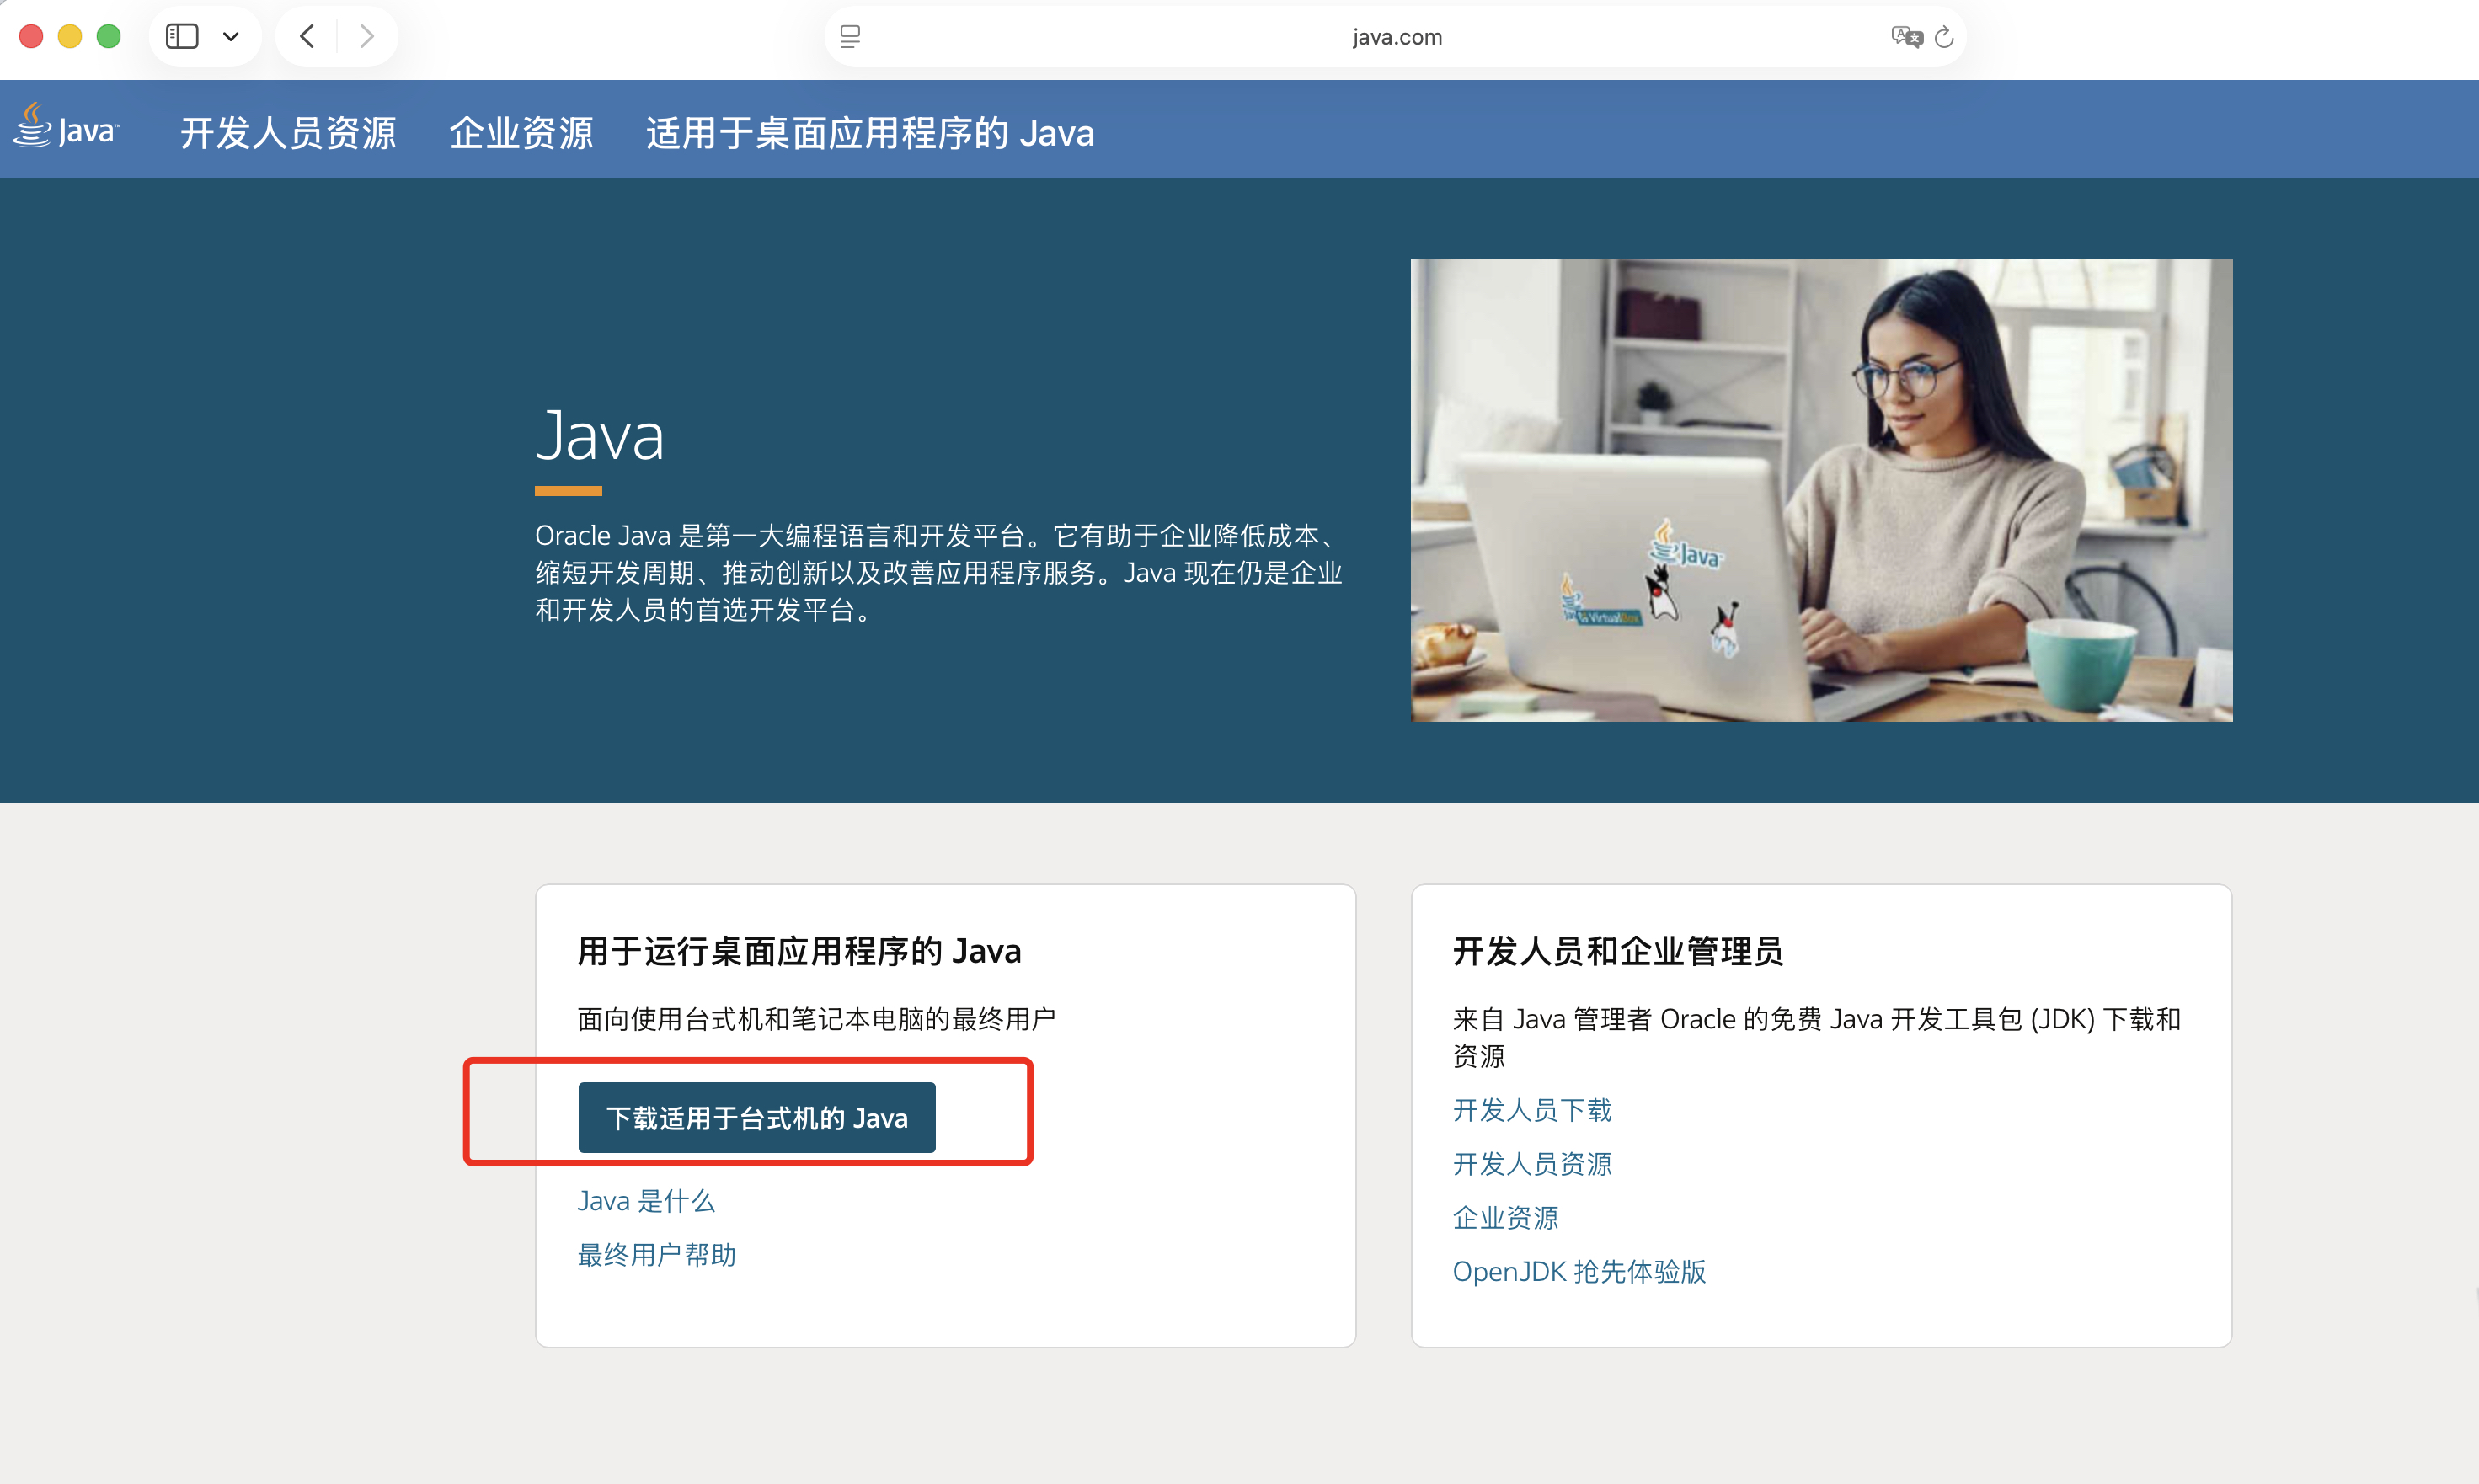The height and width of the screenshot is (1484, 2479).
Task: Open 适用于桌面应用程序的 Java nav item
Action: 869,133
